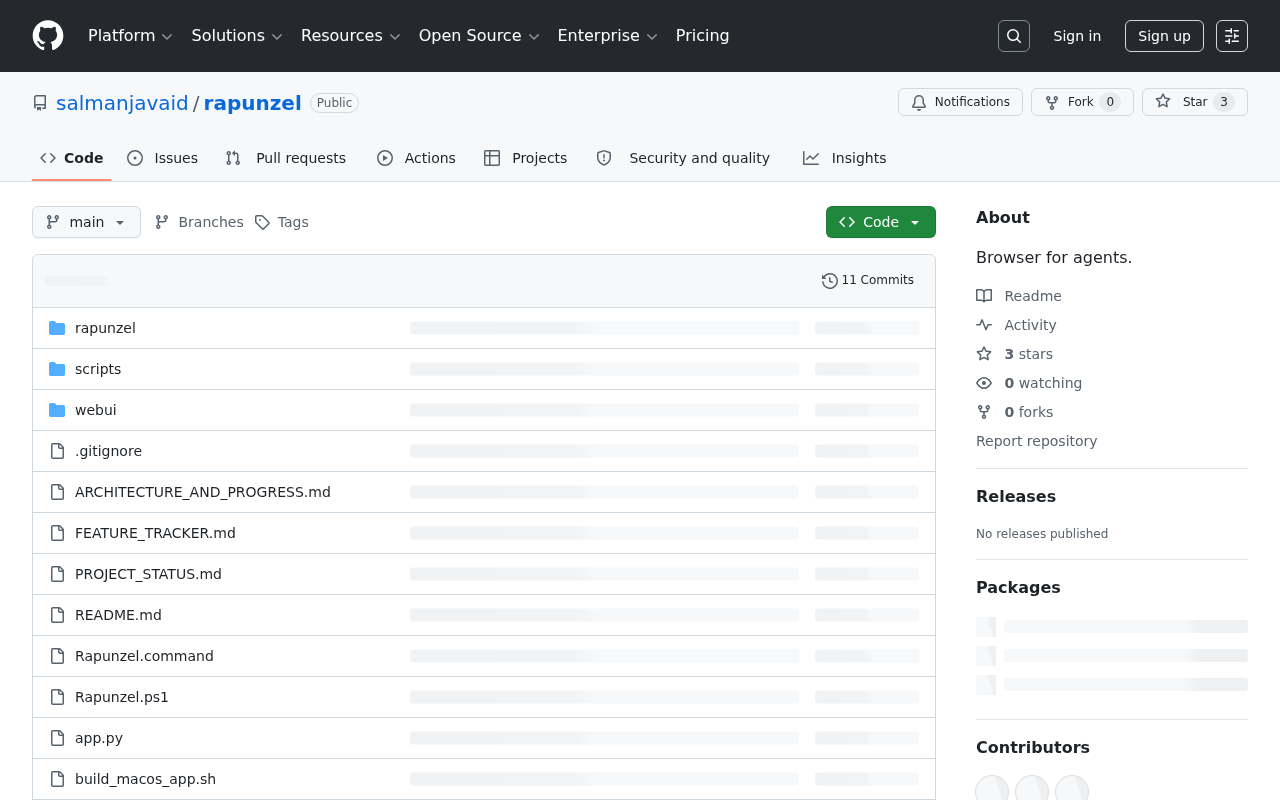Click the file icon beside .gitignore
1280x800 pixels.
click(x=57, y=451)
